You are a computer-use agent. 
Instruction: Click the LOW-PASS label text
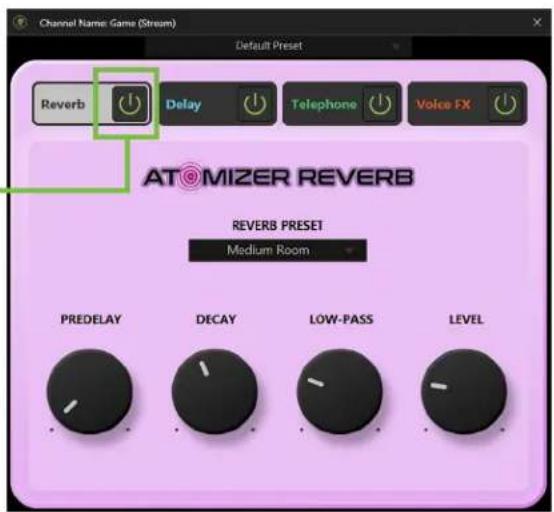pyautogui.click(x=341, y=319)
